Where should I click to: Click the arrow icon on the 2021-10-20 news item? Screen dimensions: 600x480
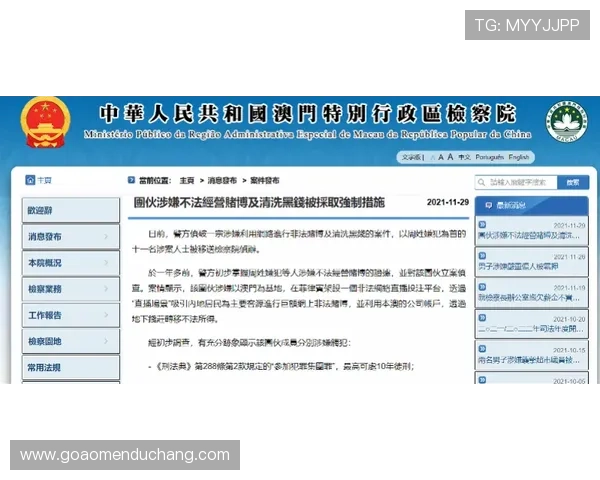[x=483, y=318]
